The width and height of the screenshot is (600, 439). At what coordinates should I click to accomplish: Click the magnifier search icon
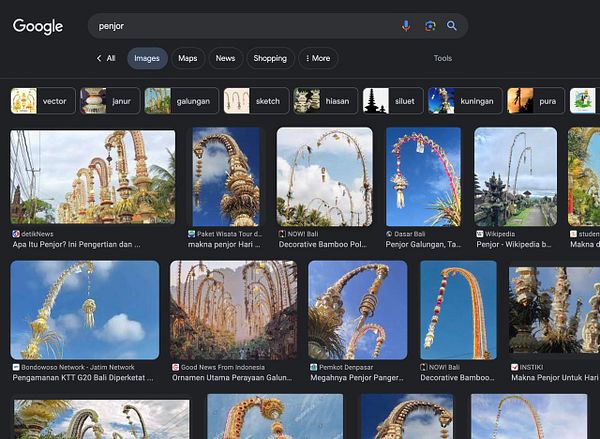point(452,26)
